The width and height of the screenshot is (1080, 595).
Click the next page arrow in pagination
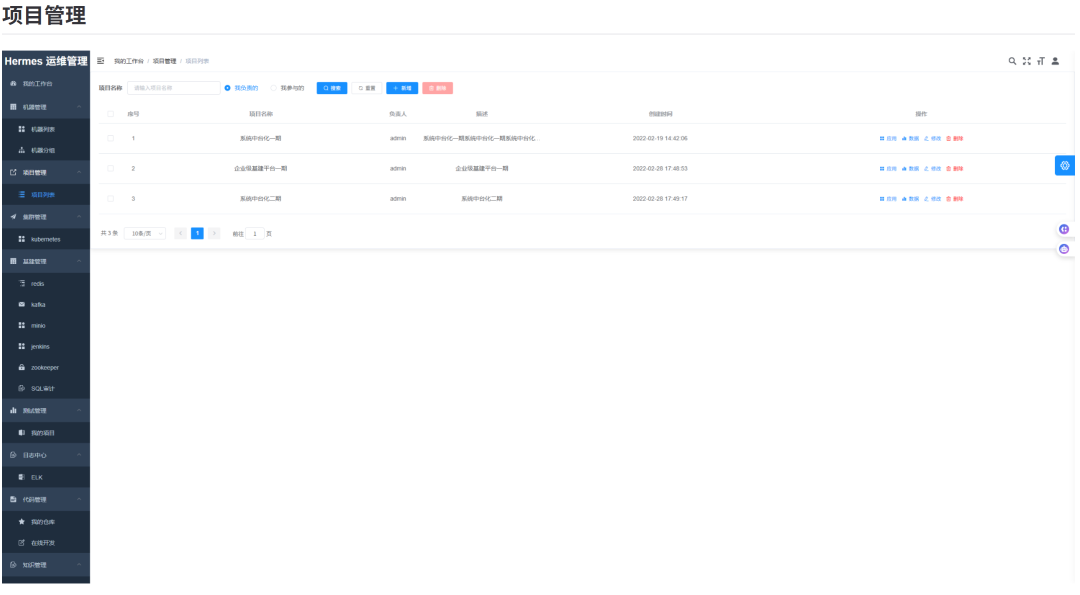(x=214, y=233)
